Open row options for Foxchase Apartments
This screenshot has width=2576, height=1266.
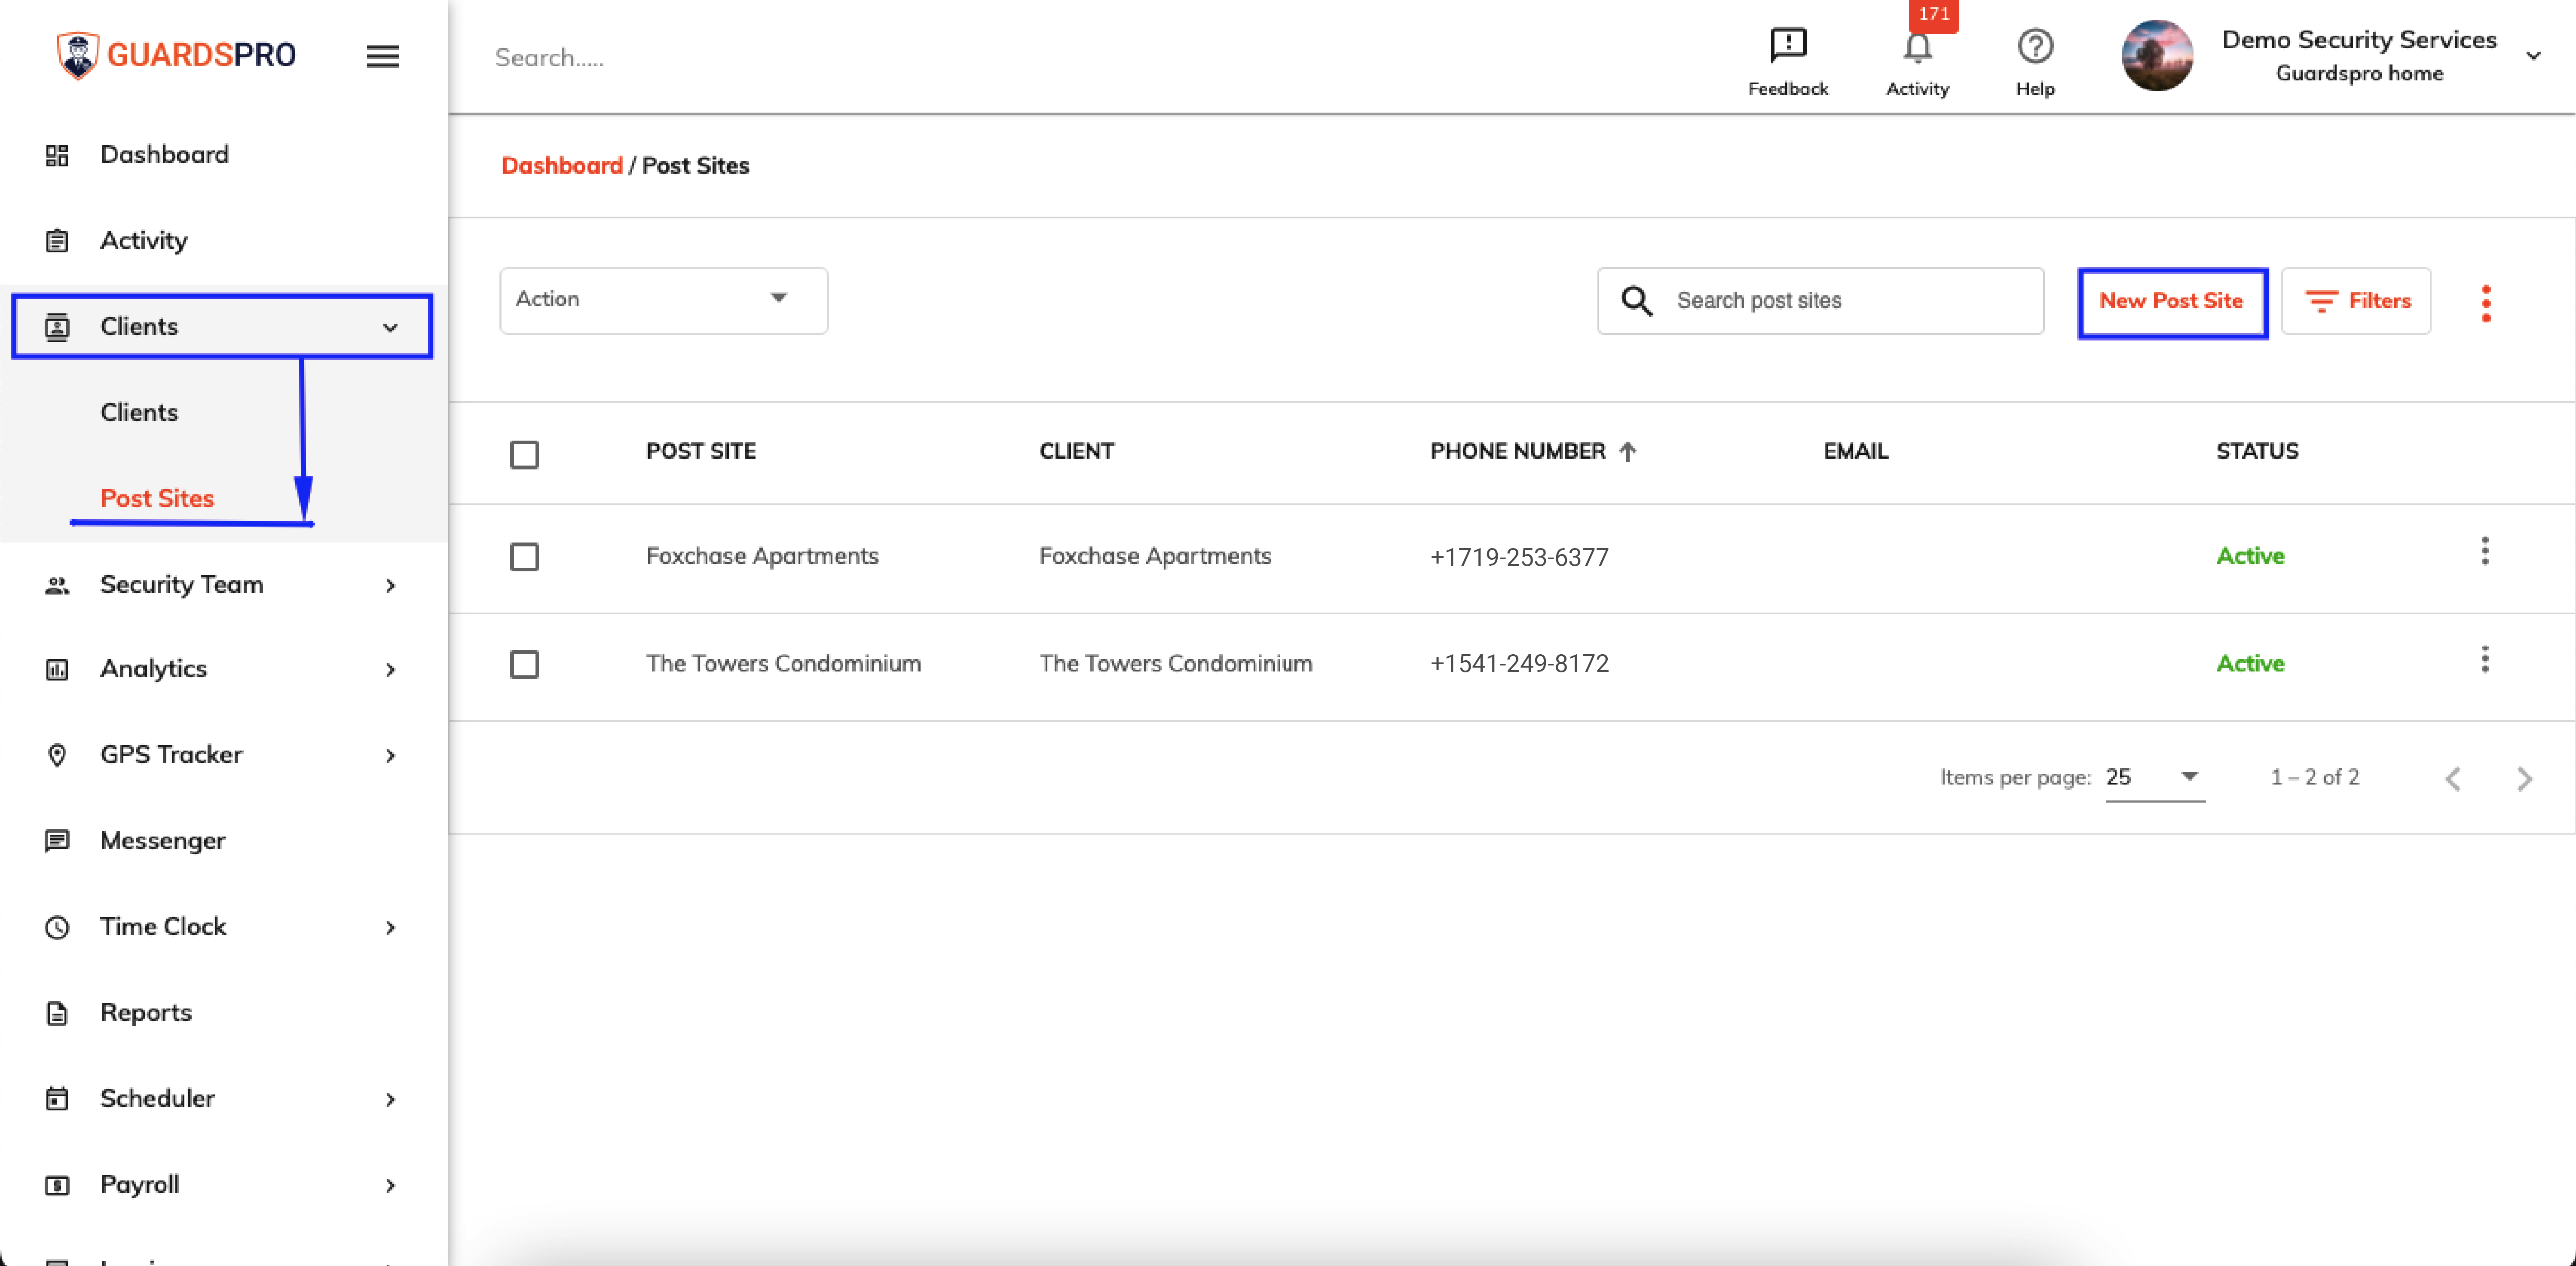tap(2485, 551)
